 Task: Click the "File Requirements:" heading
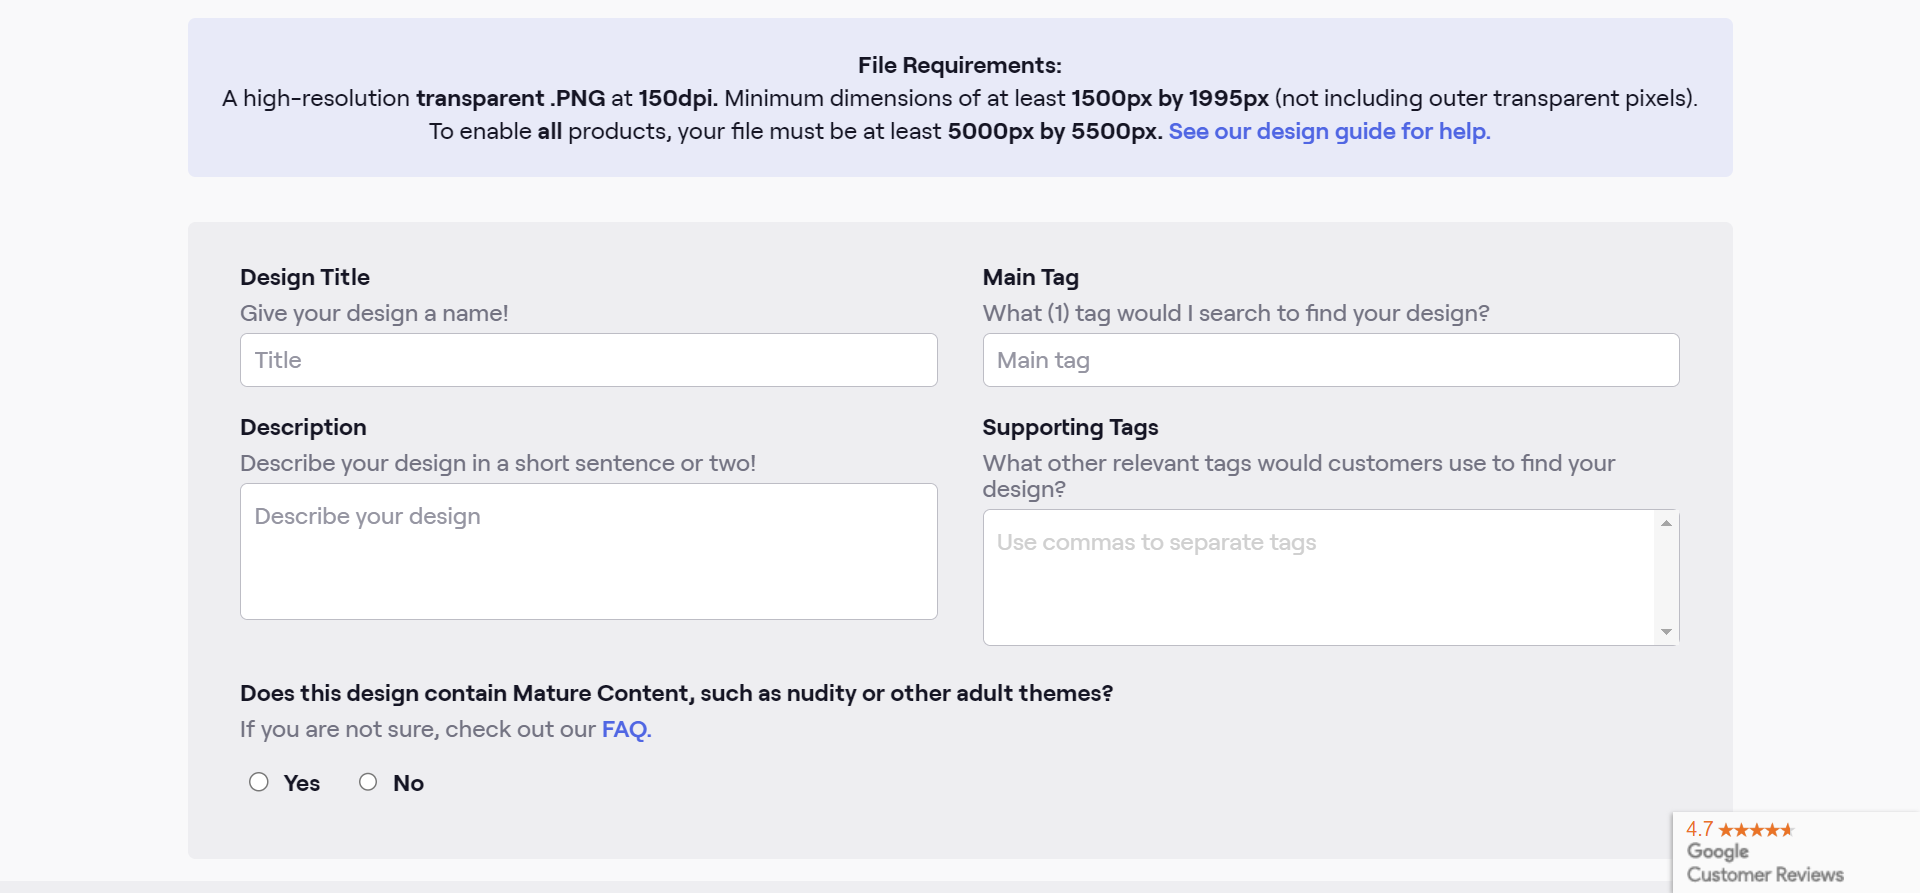pos(960,65)
